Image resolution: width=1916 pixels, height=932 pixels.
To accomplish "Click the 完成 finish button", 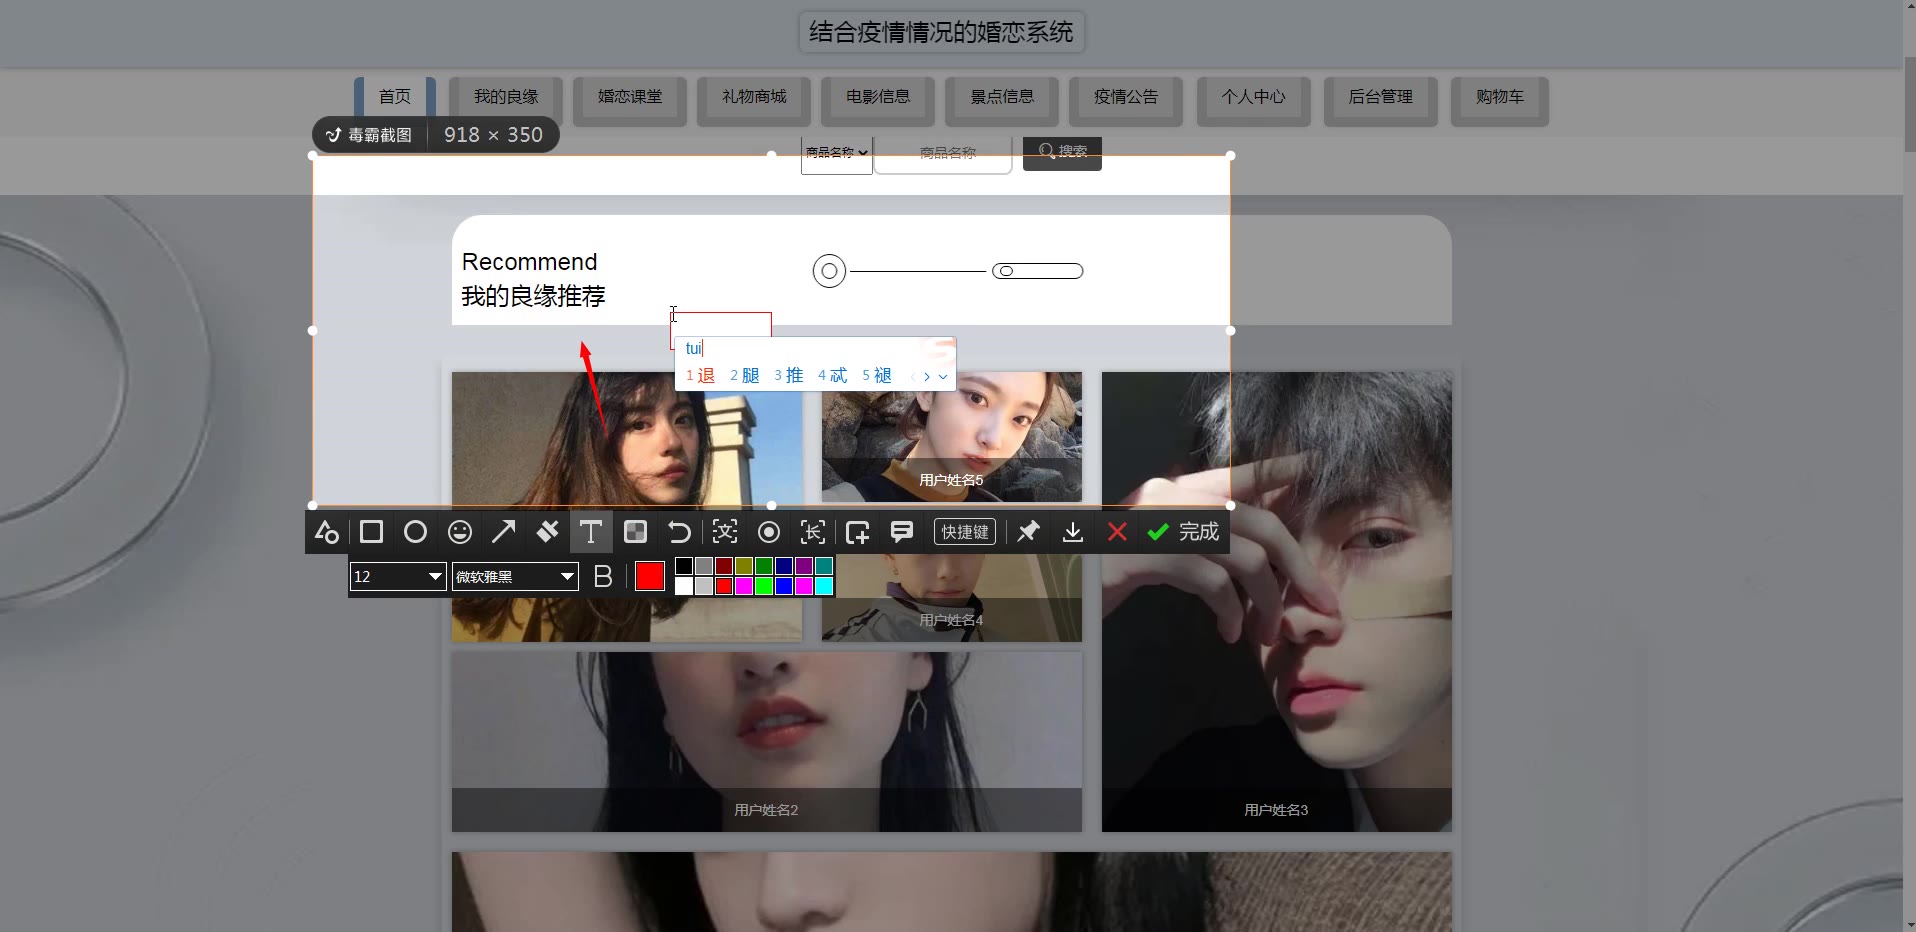I will [x=1183, y=532].
